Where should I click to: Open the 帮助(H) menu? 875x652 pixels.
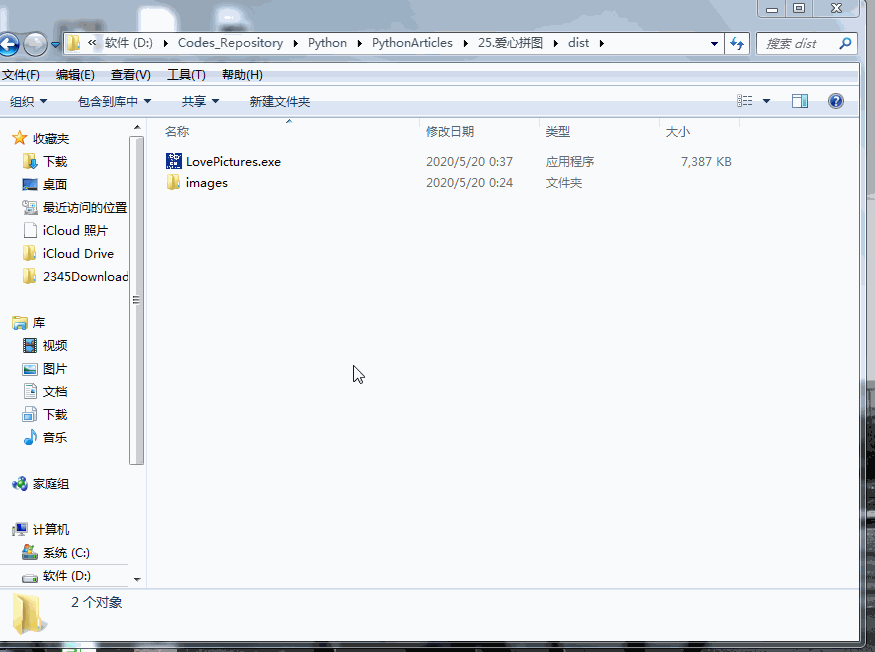(242, 75)
